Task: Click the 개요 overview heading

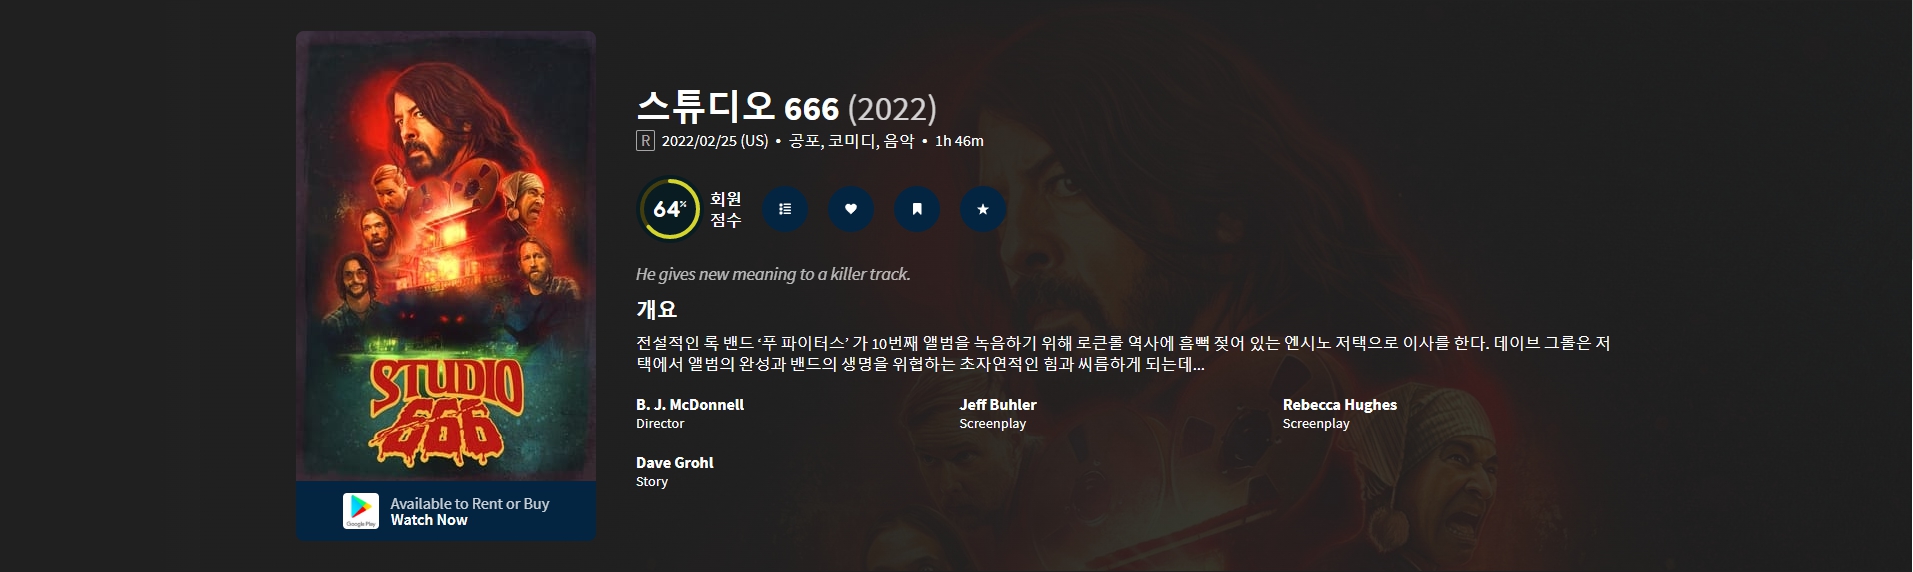Action: click(x=657, y=309)
